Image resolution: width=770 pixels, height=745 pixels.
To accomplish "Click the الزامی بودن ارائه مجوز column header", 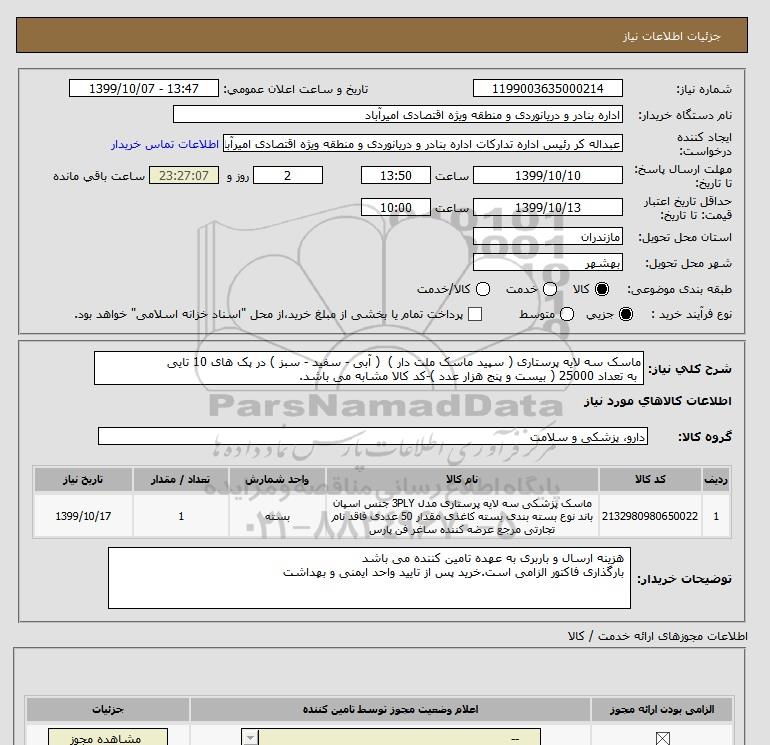I will pos(662,710).
